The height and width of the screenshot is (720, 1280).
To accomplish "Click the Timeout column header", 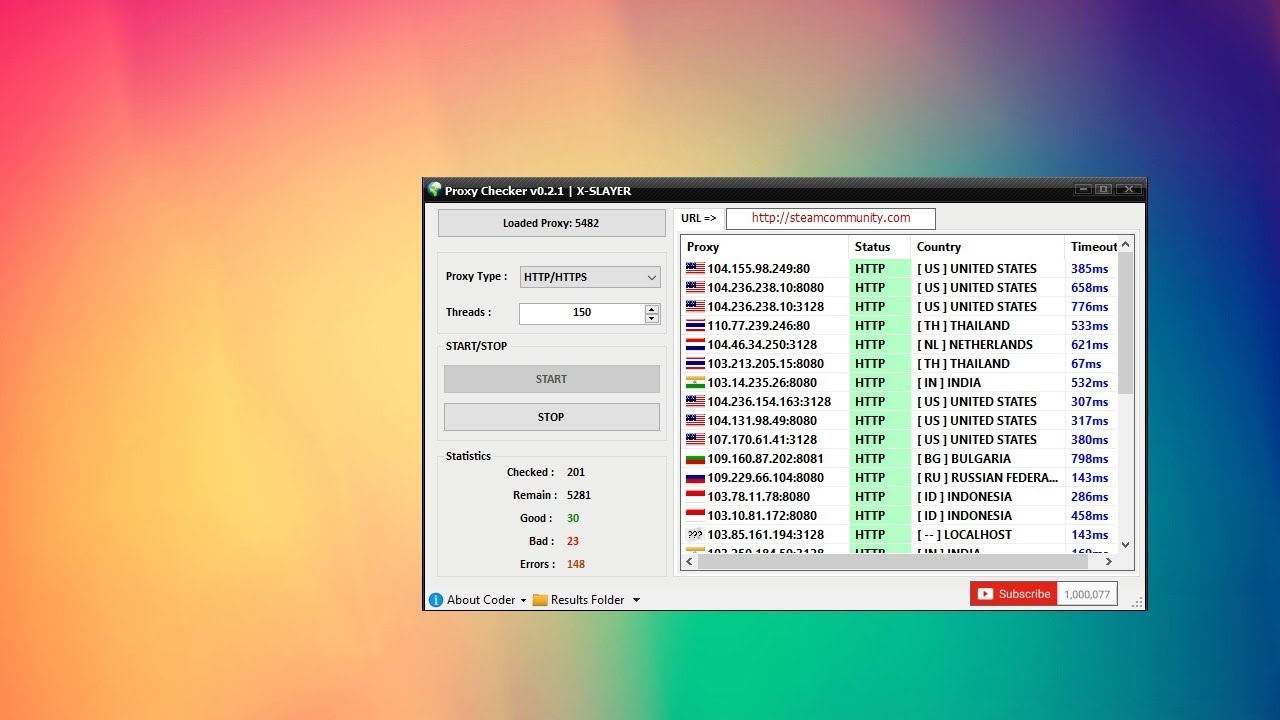I will point(1091,247).
